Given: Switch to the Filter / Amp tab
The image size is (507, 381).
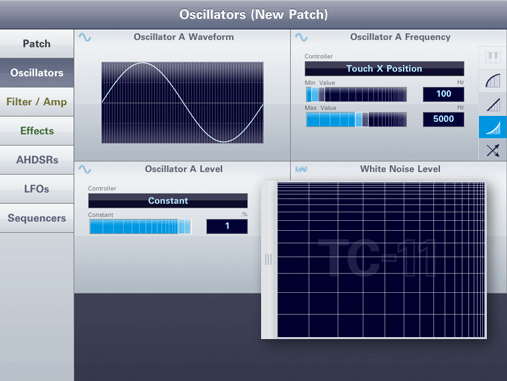Looking at the screenshot, I should click(37, 102).
